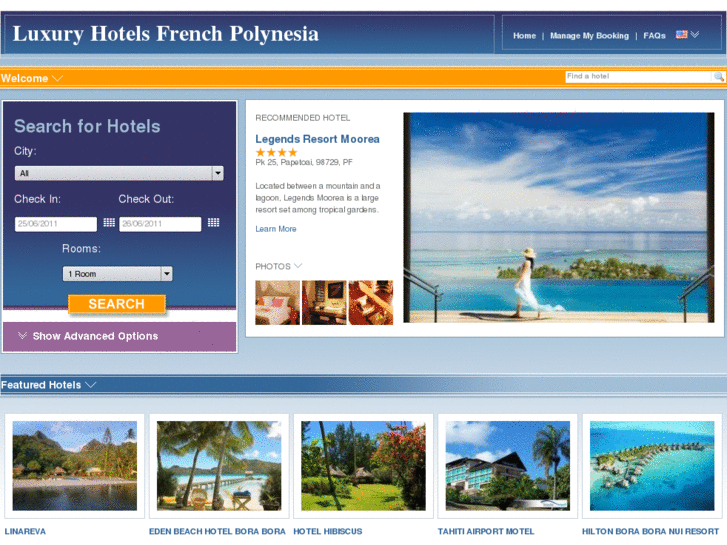Open the bedroom photo thumbnail
Screen dimensions: 727x545
coord(277,302)
